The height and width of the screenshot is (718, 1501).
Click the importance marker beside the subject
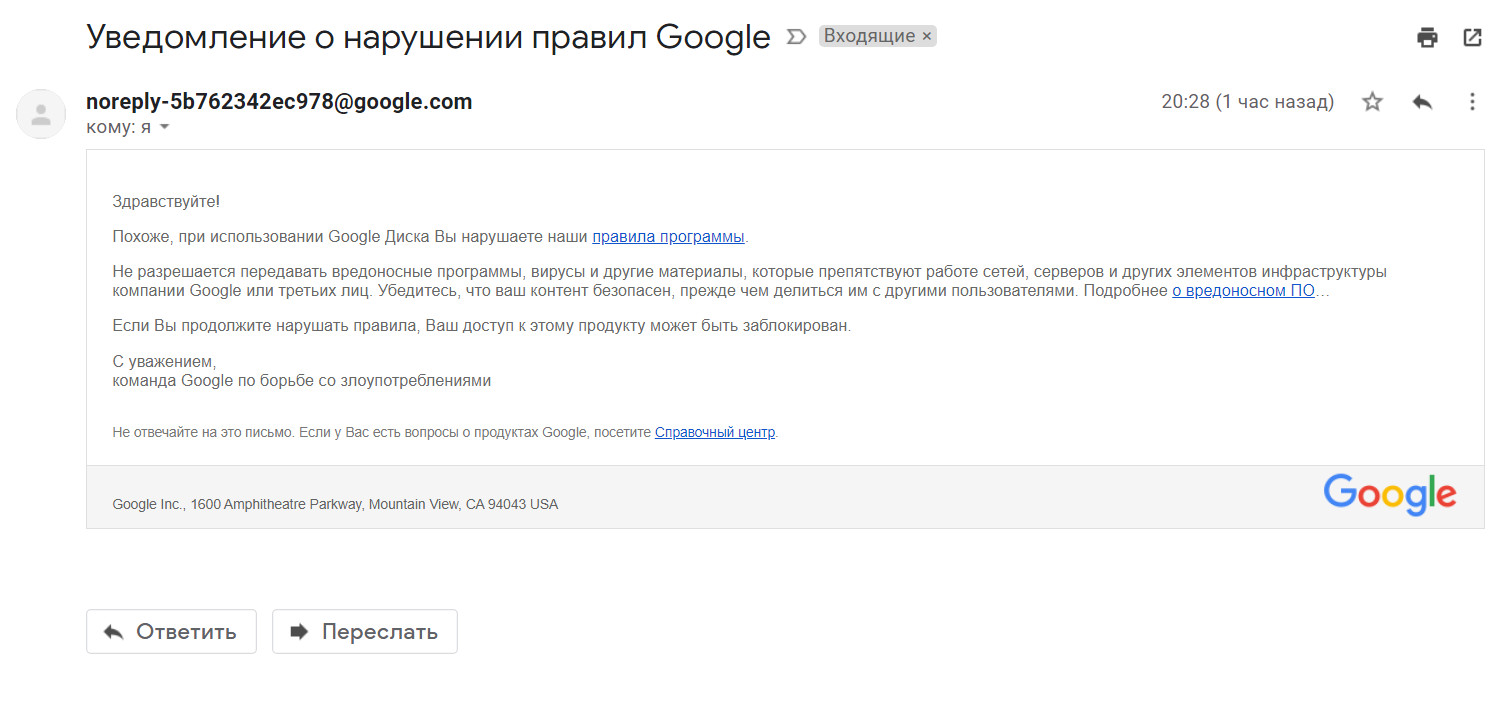(796, 37)
